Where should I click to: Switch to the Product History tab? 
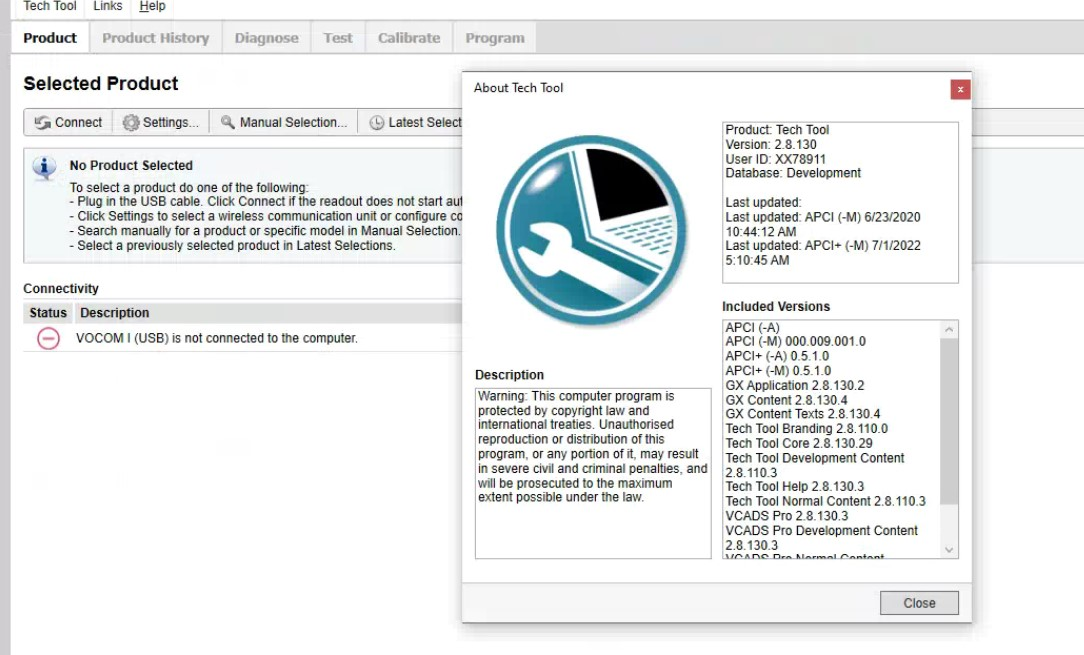156,38
